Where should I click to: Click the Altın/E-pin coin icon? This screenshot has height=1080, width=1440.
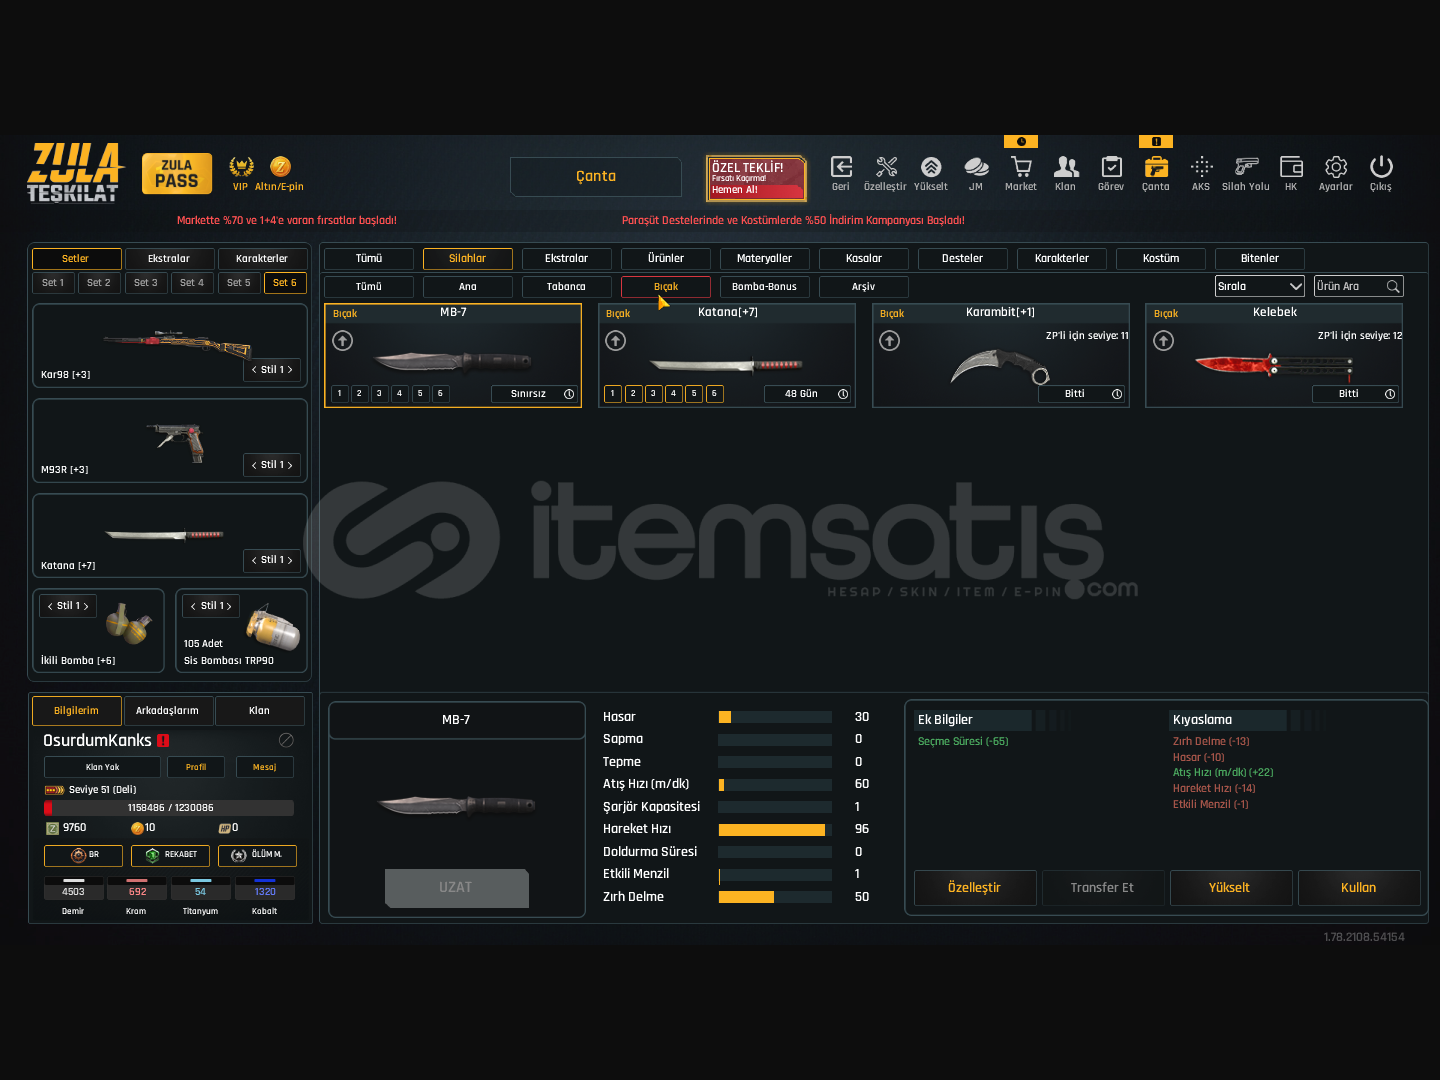point(280,166)
